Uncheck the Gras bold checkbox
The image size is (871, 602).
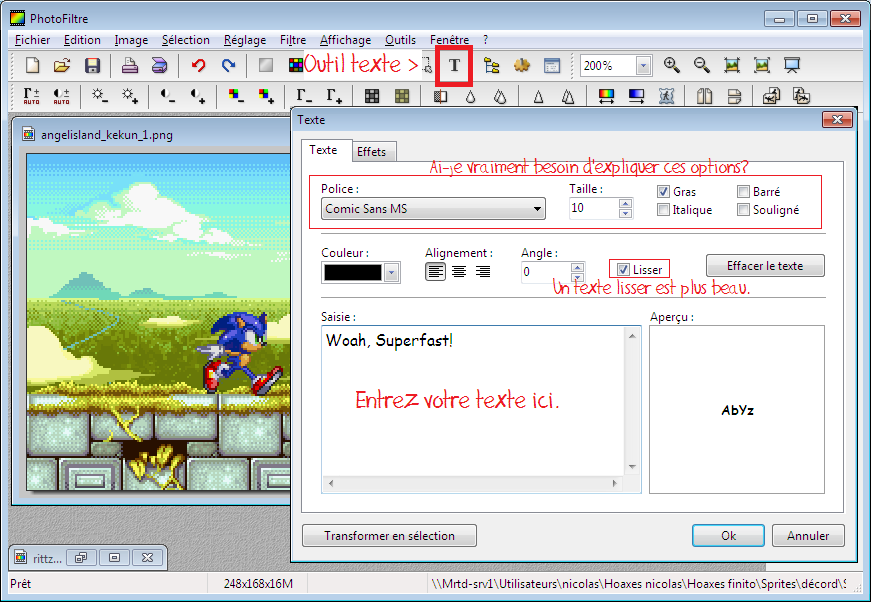663,191
